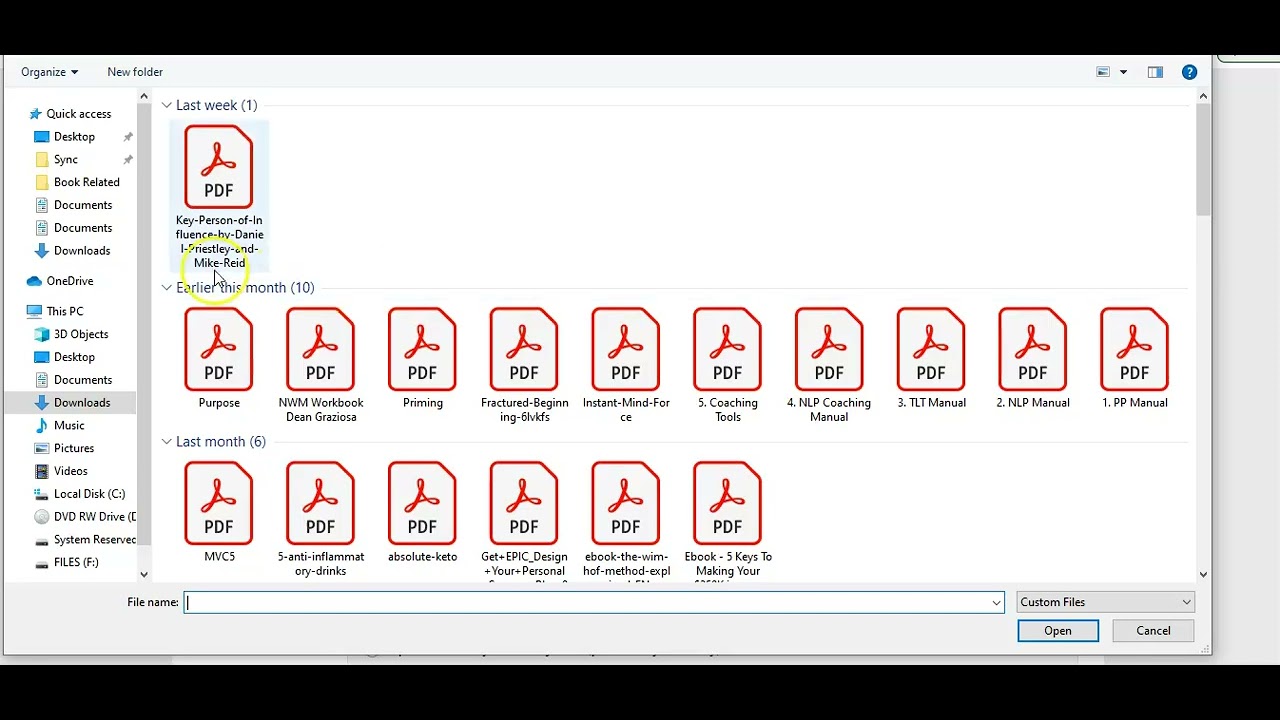Viewport: 1280px width, 720px height.
Task: Open the view options dropdown arrow
Action: click(x=1123, y=72)
